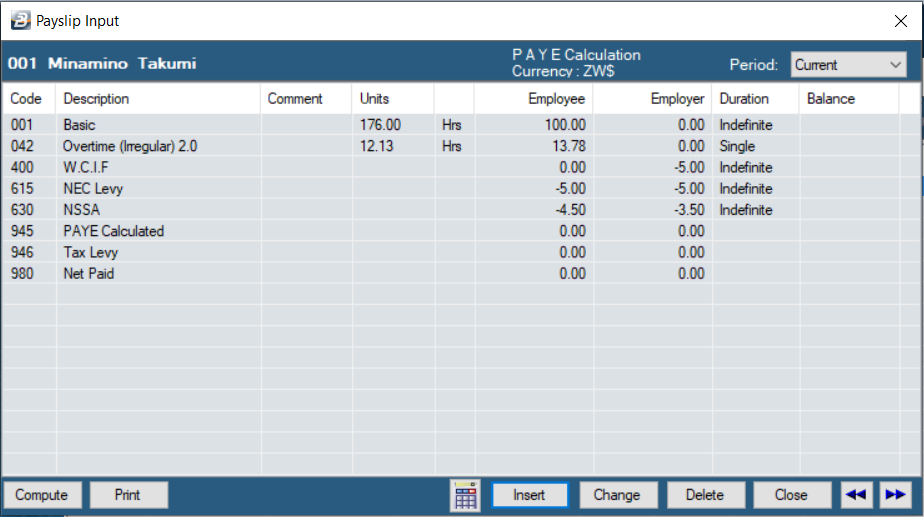Go to next employee with double-right arrows
Viewport: 924px width, 517px height.
pyautogui.click(x=895, y=495)
